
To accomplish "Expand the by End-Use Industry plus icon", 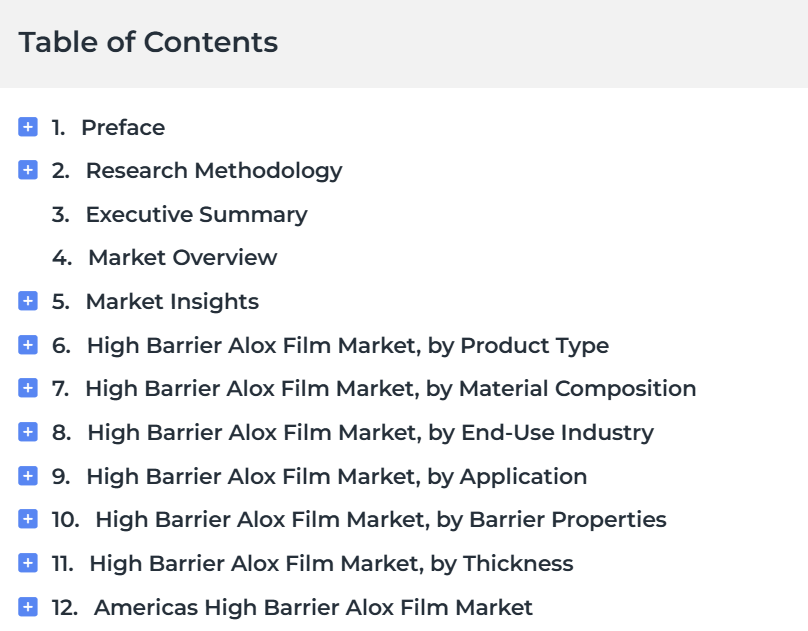I will (28, 432).
